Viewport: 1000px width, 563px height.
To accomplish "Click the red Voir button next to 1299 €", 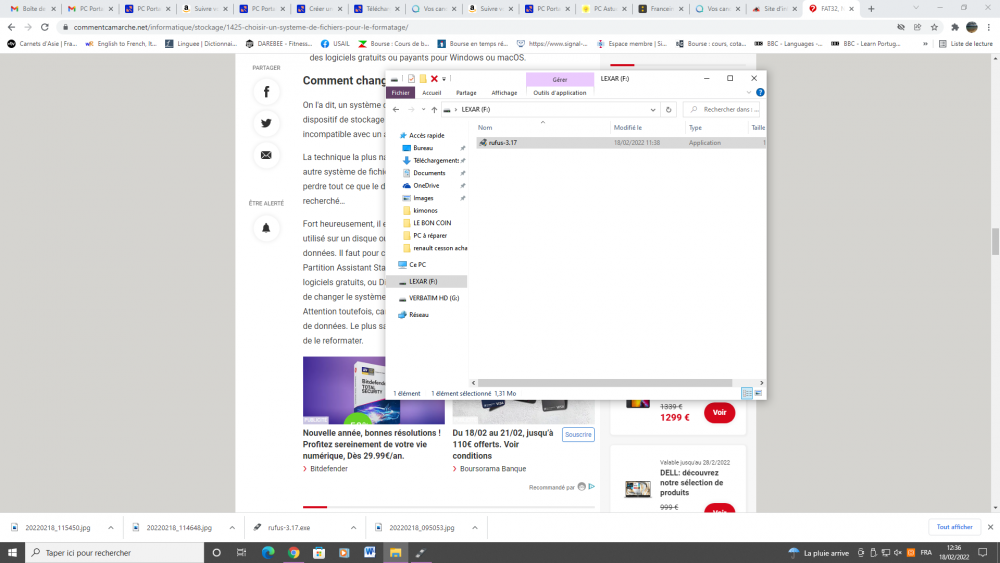I will pos(719,413).
